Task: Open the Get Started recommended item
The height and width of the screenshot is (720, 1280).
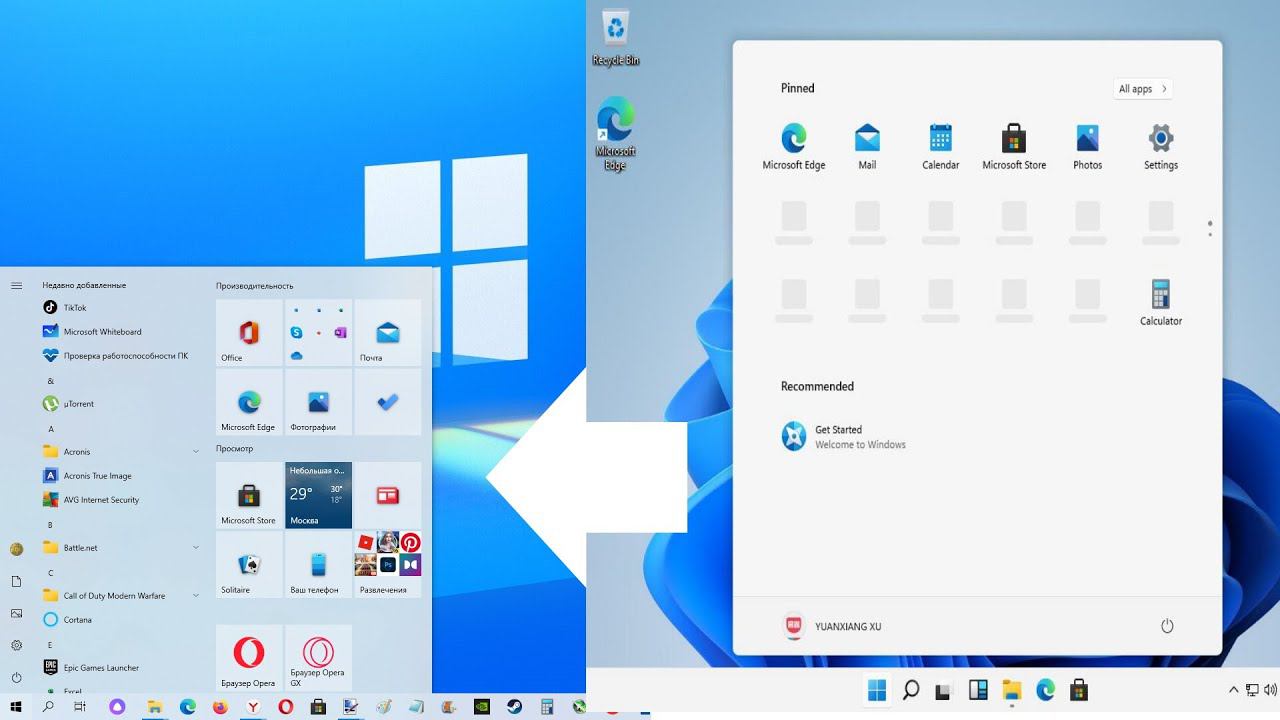Action: 844,437
